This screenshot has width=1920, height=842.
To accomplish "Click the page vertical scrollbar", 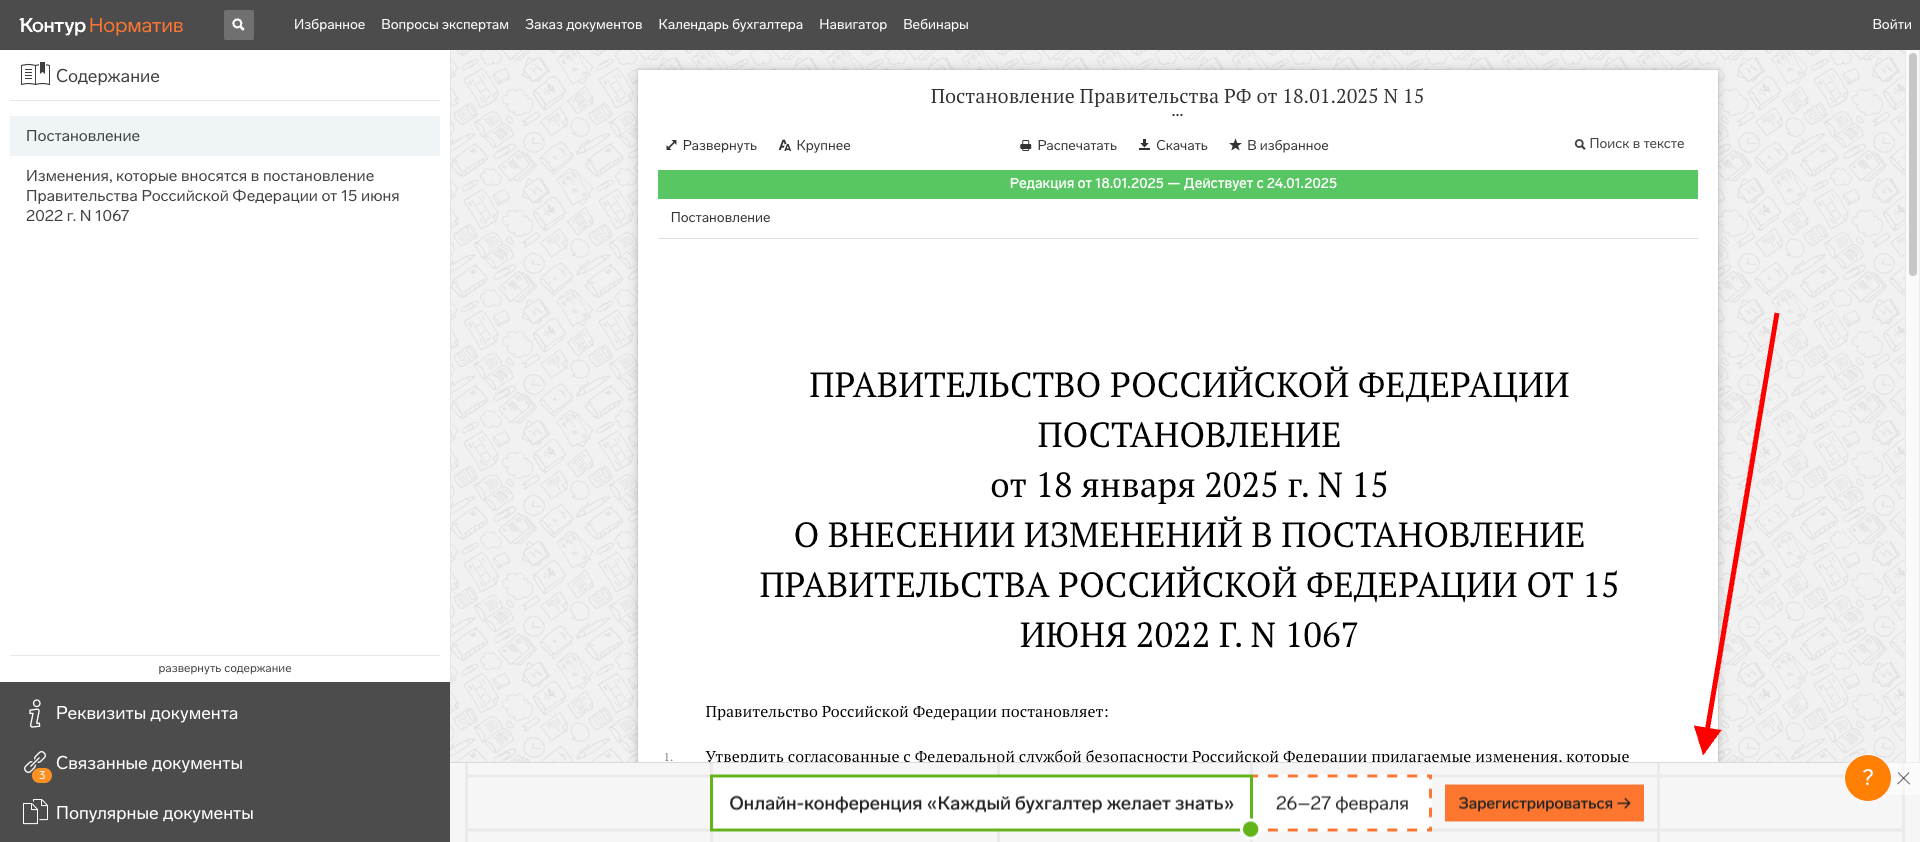I will 1913,165.
